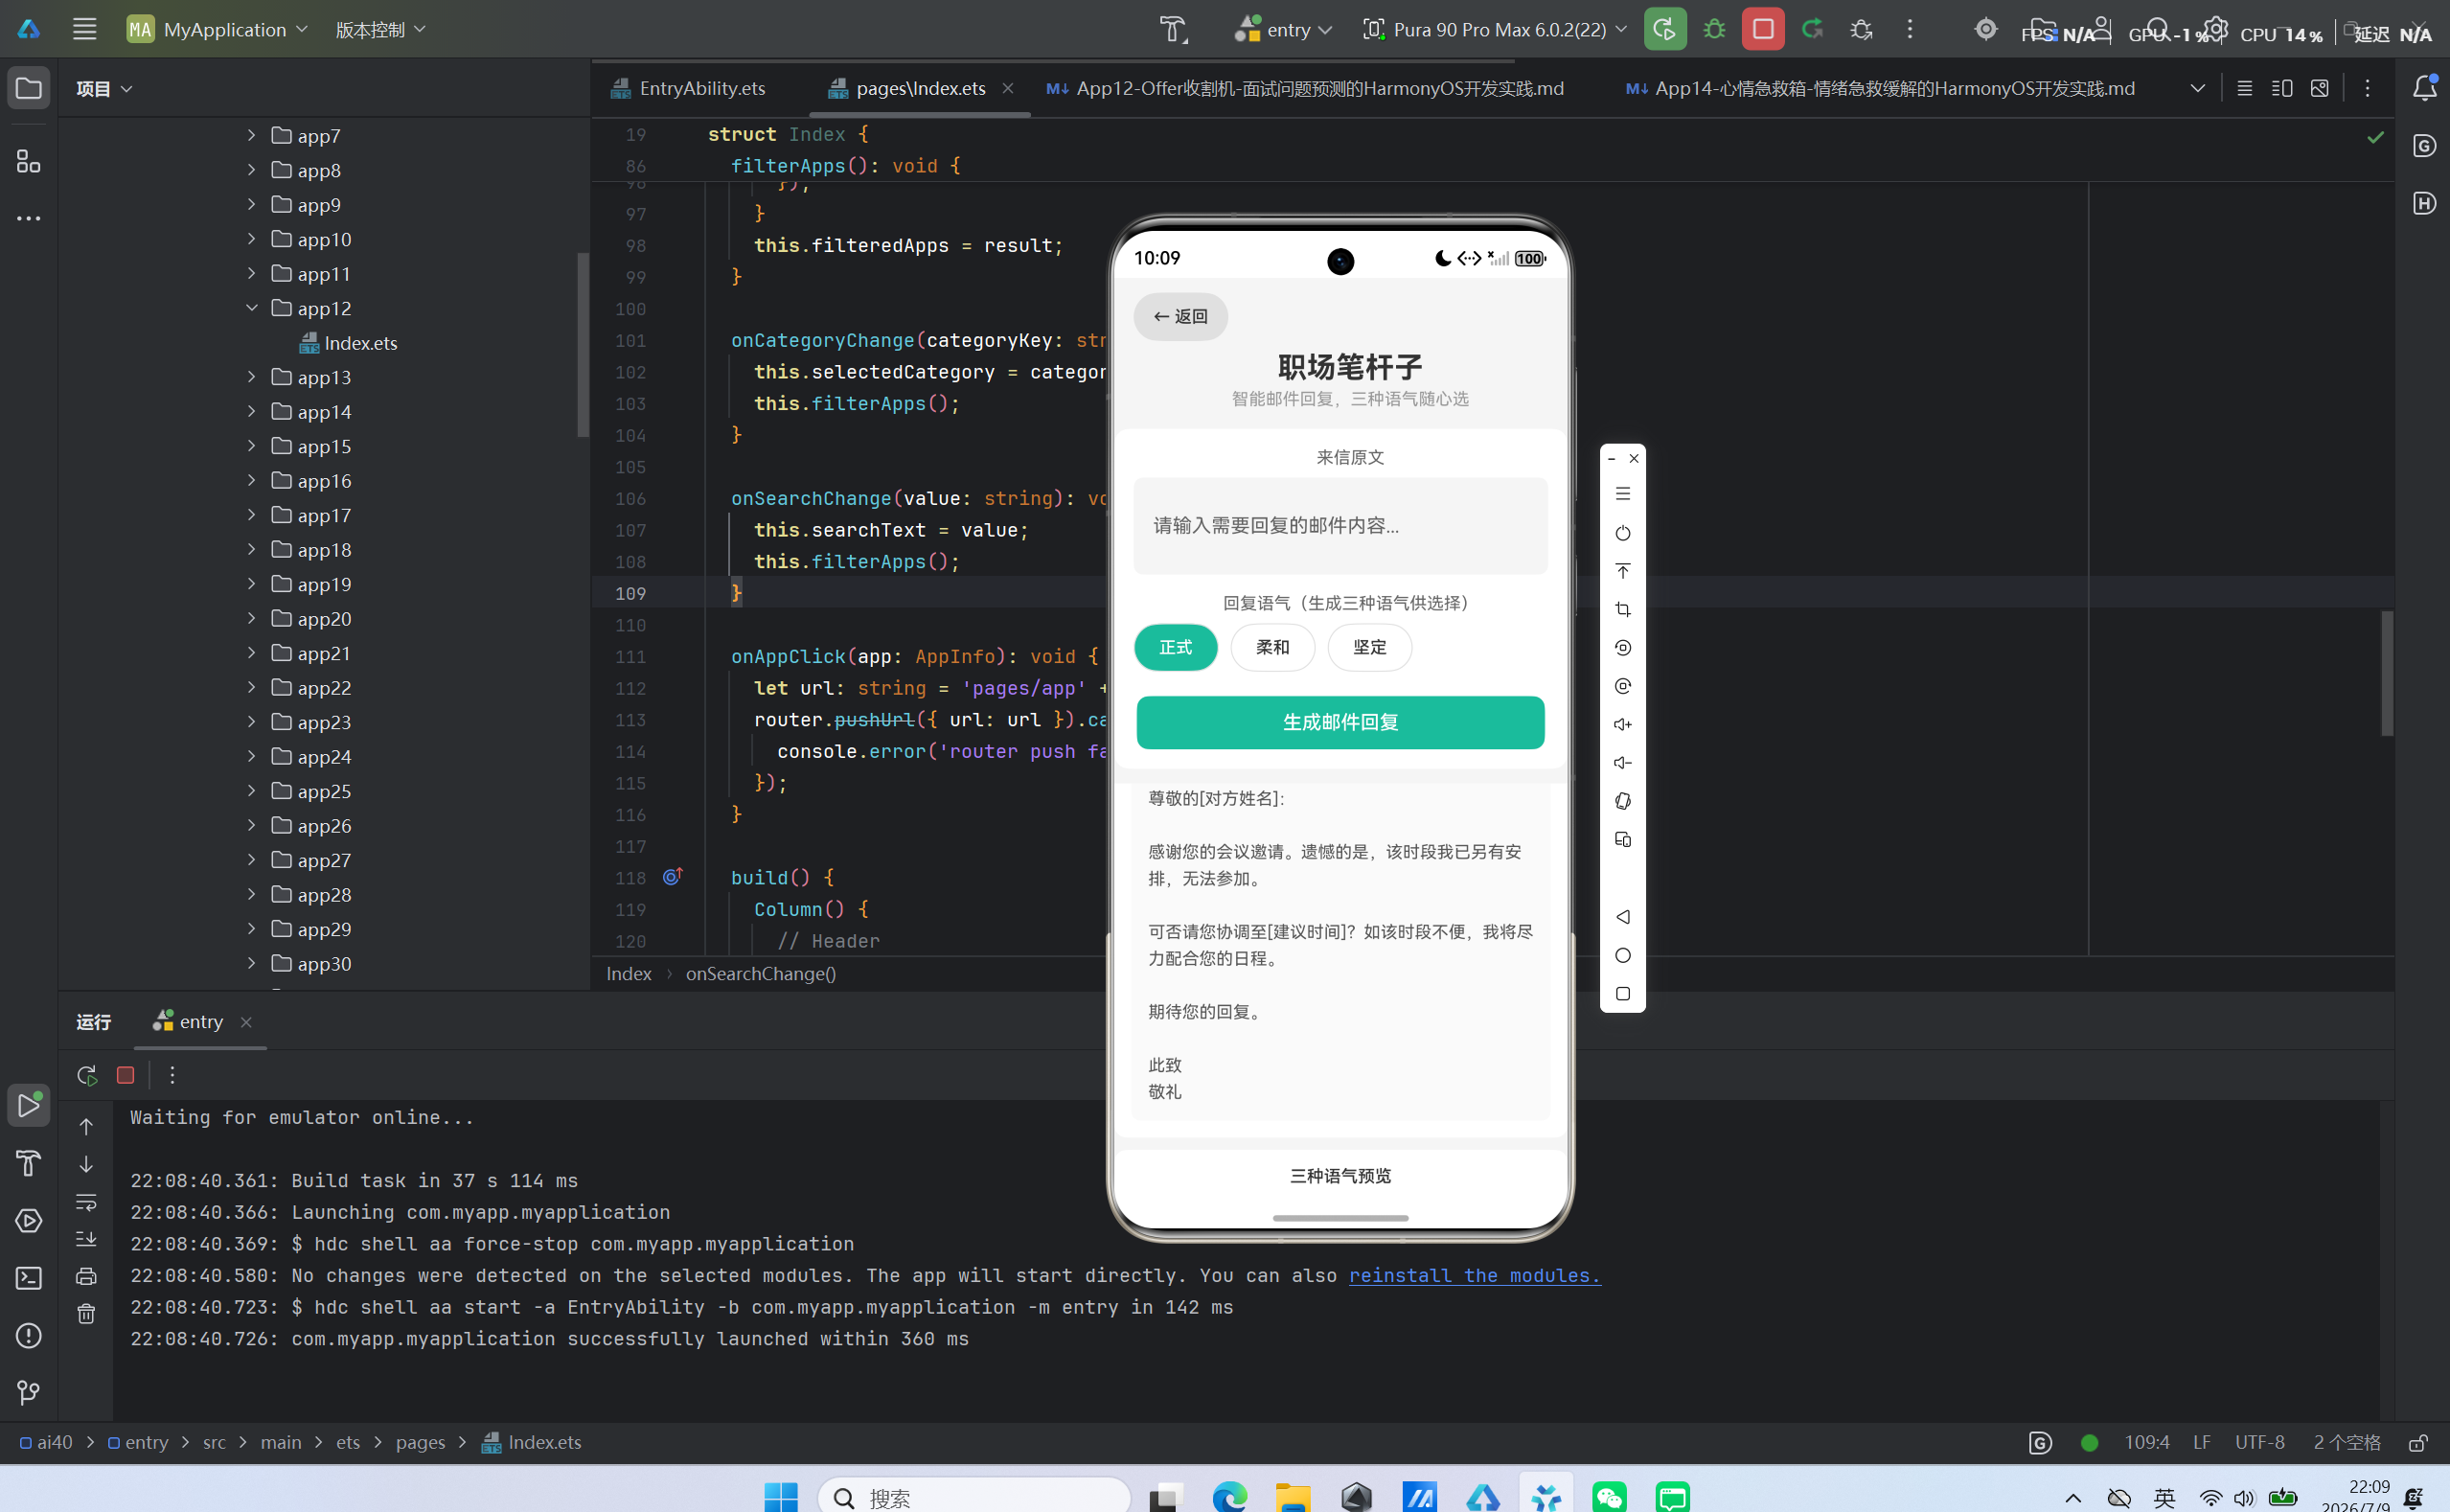Click the emulator screenshot crop icon
Screen dimensions: 2450x1512
[1623, 609]
